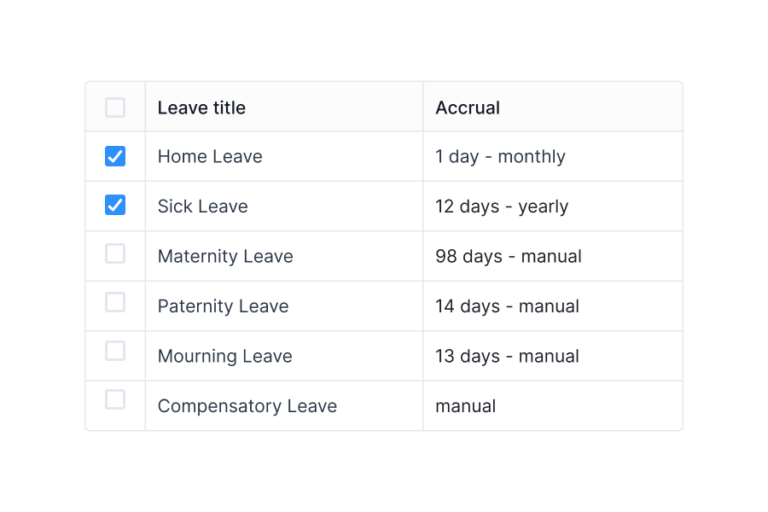768x512 pixels.
Task: Open the Maternity Leave entry
Action: click(225, 257)
